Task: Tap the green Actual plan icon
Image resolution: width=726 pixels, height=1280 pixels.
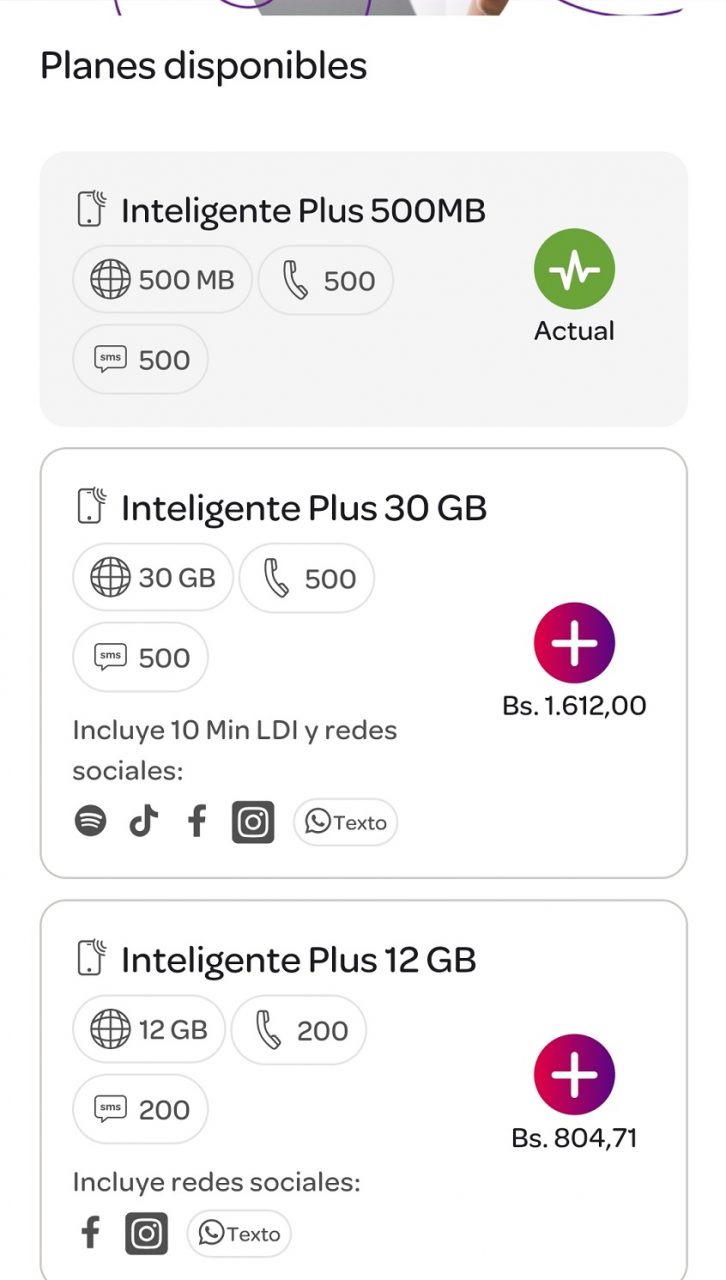Action: click(x=574, y=269)
